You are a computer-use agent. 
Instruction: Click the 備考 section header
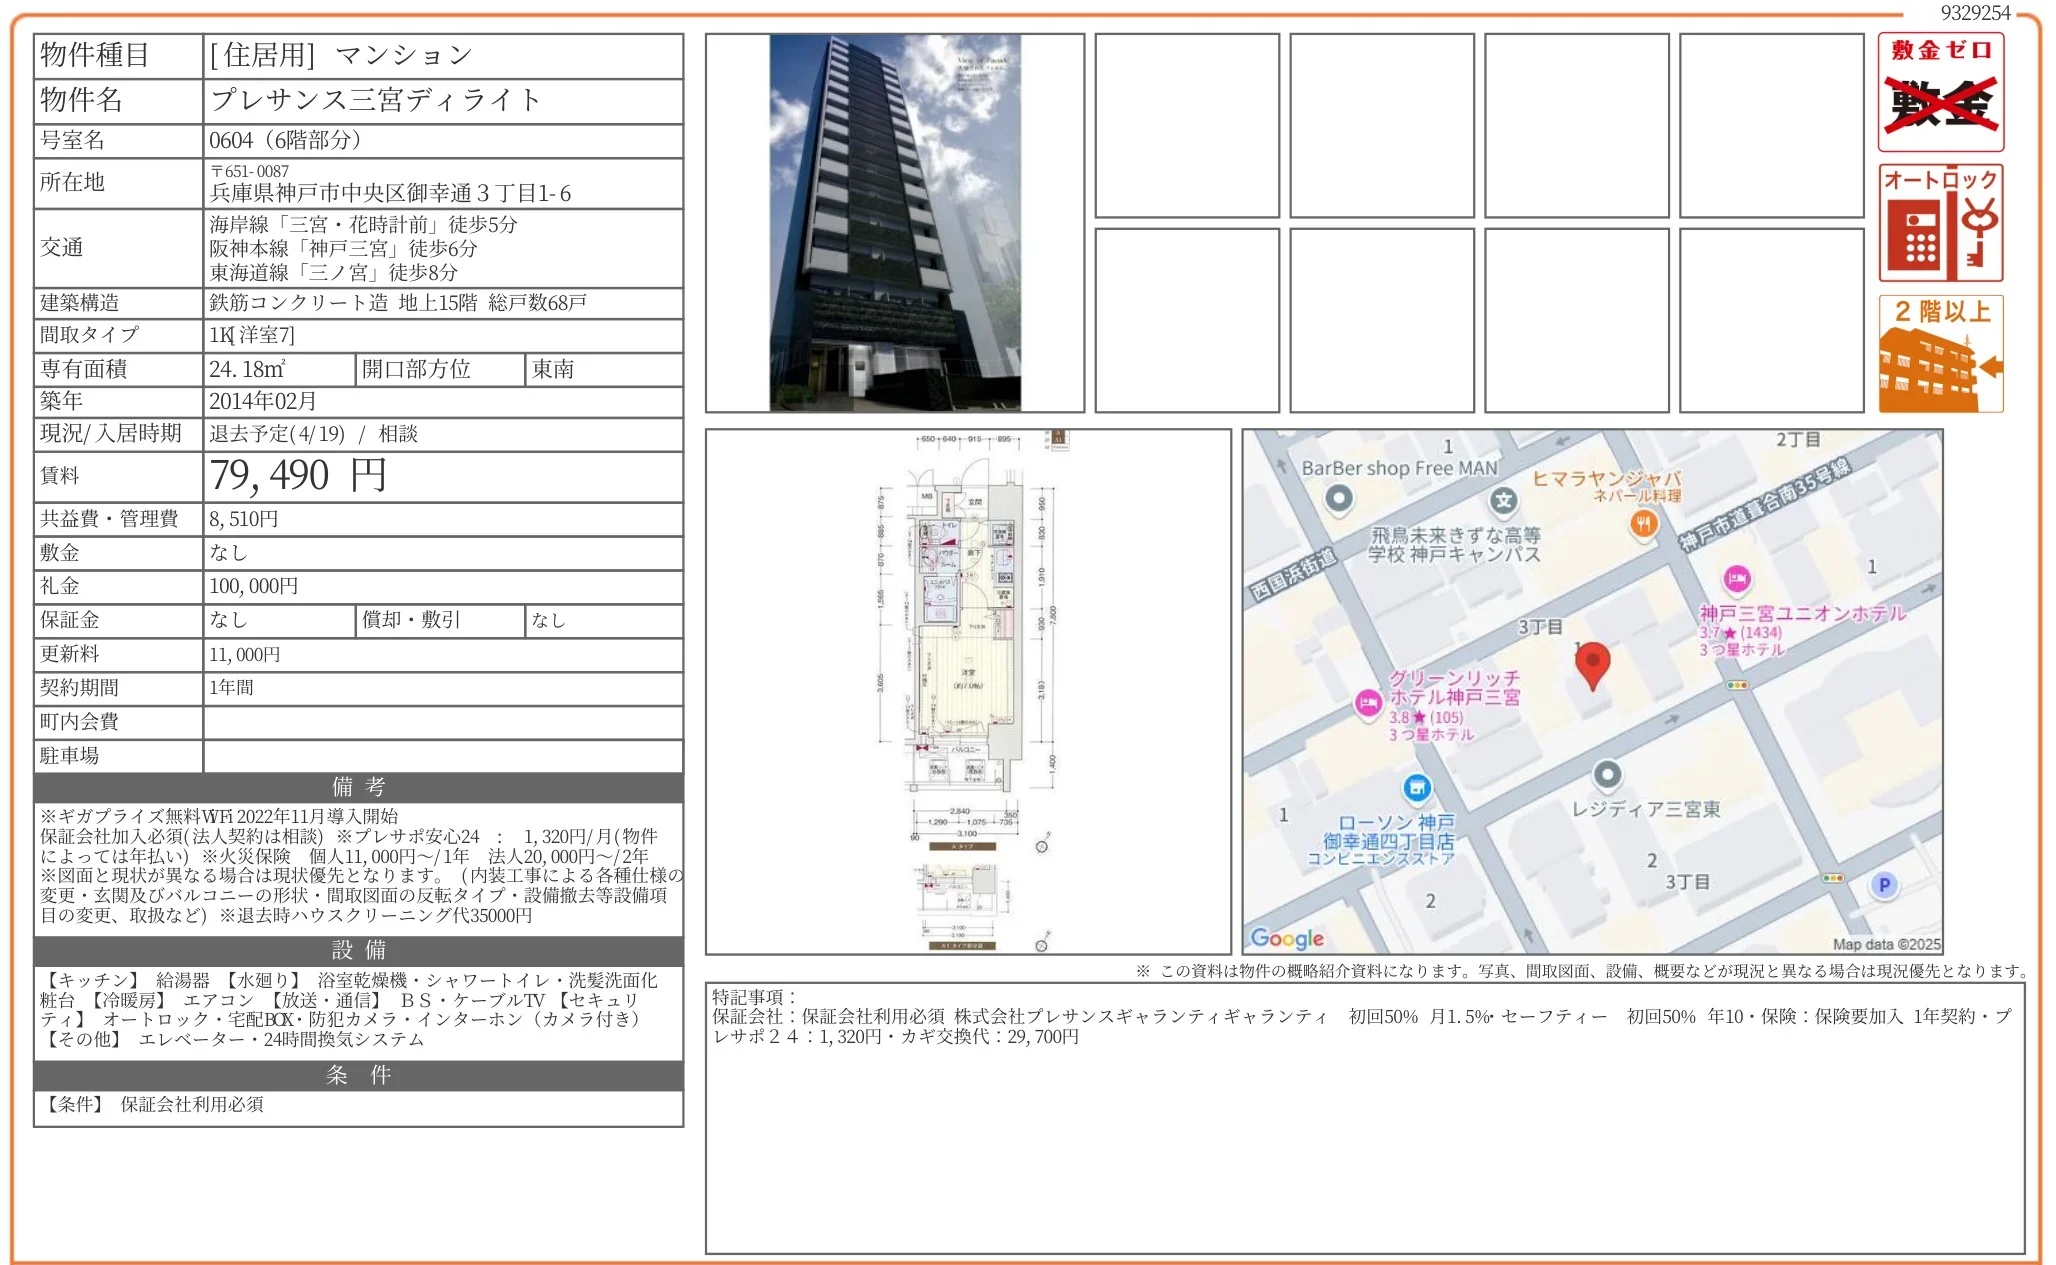coord(358,787)
